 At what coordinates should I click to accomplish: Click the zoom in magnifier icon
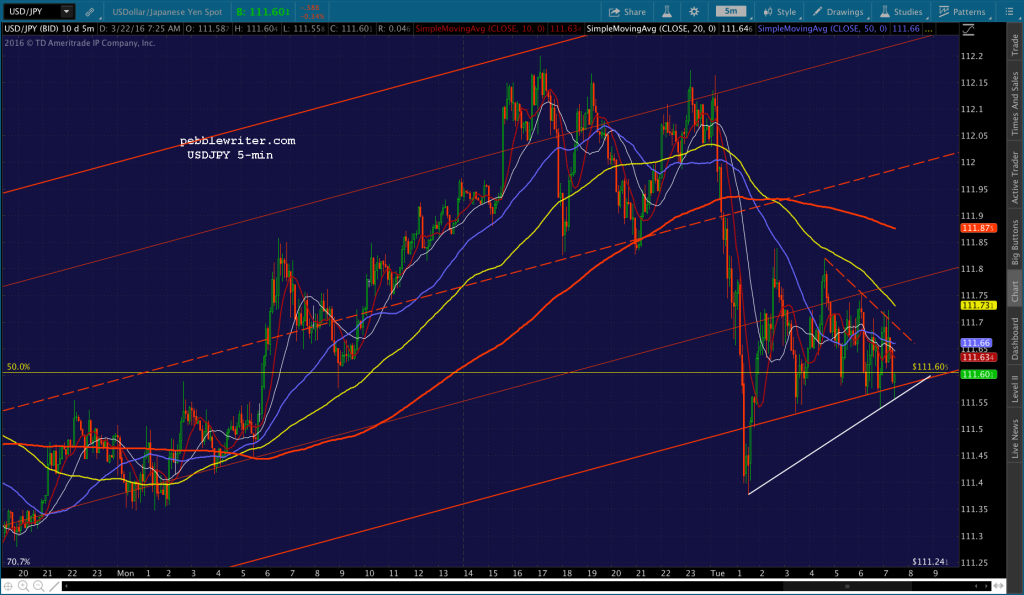[x=24, y=586]
